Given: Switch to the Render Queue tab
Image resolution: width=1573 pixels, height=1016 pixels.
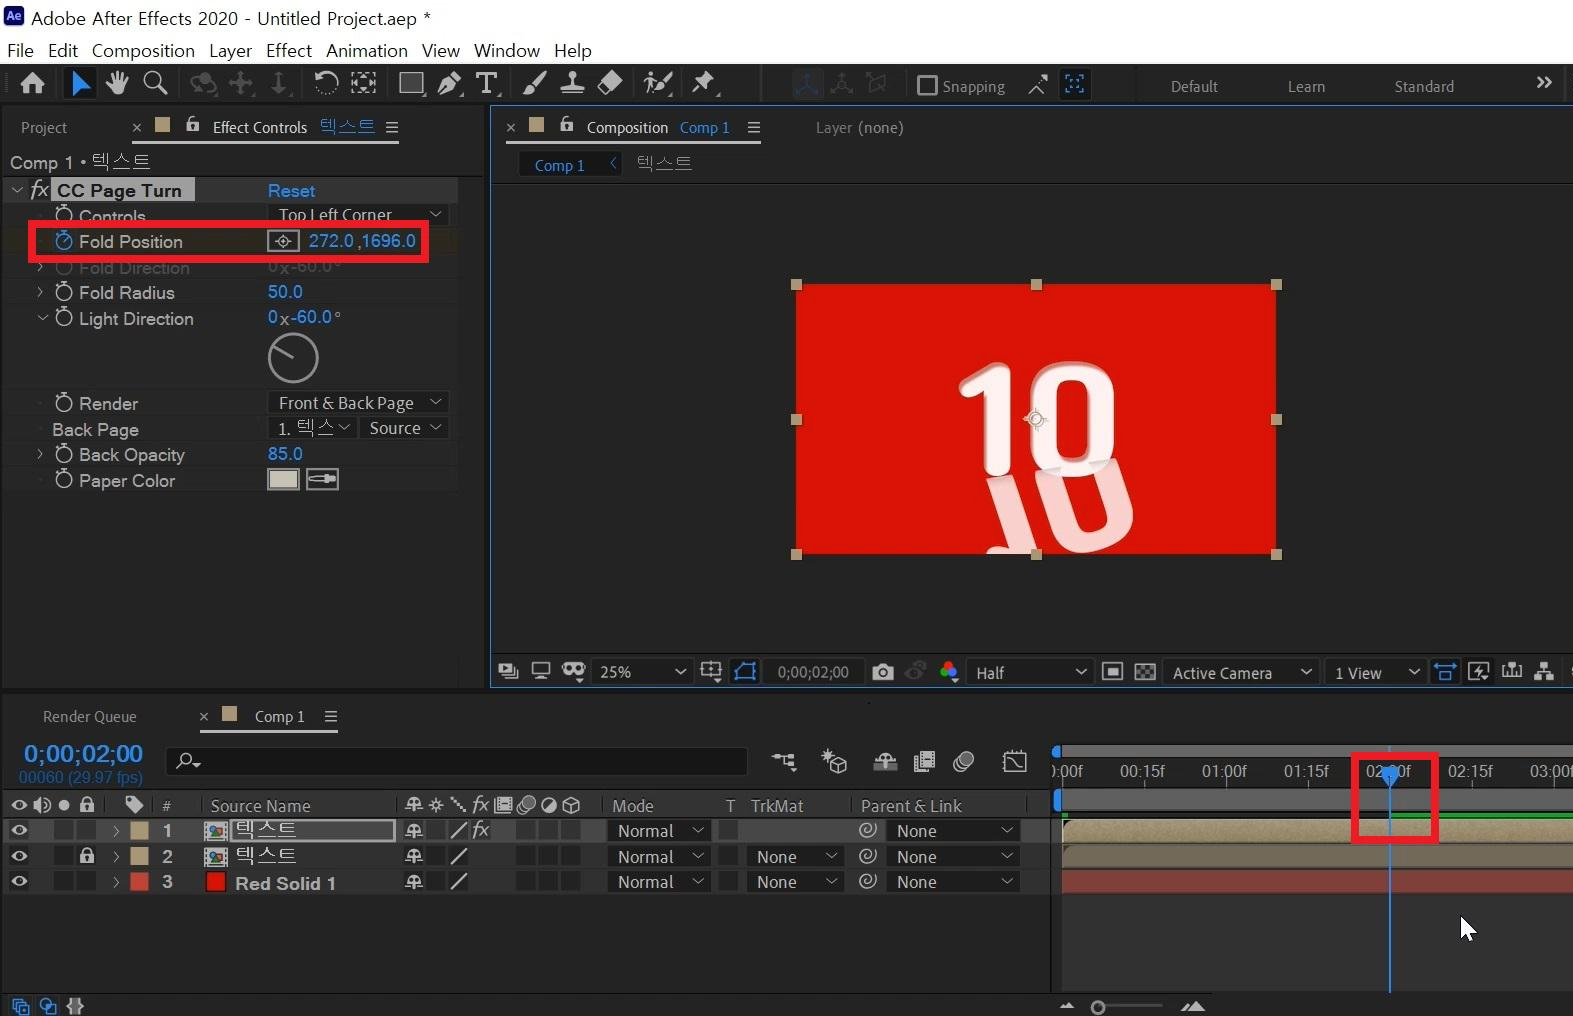Looking at the screenshot, I should tap(90, 716).
